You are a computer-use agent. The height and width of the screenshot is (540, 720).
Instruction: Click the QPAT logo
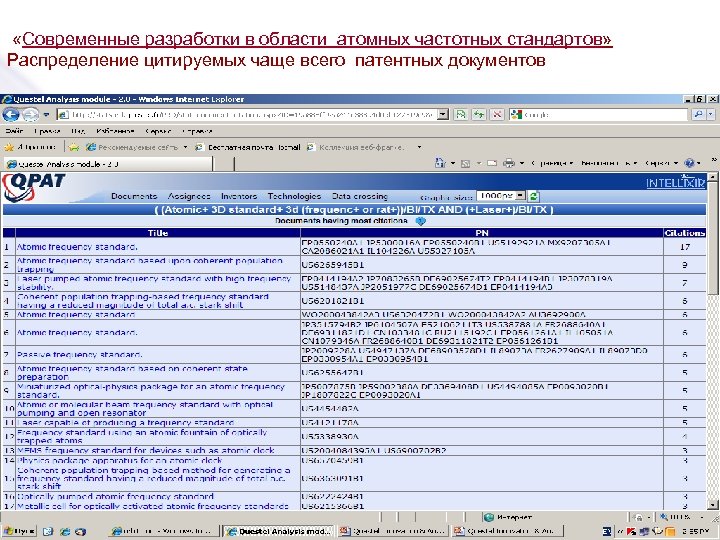pyautogui.click(x=34, y=187)
